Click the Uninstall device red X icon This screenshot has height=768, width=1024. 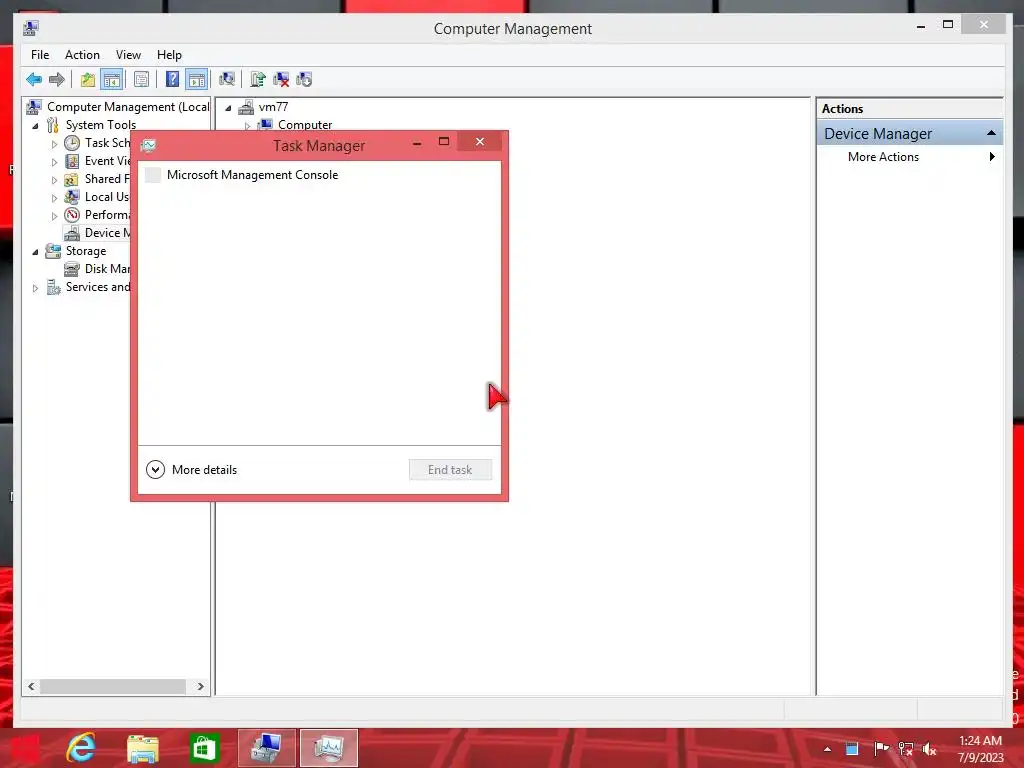coord(281,80)
